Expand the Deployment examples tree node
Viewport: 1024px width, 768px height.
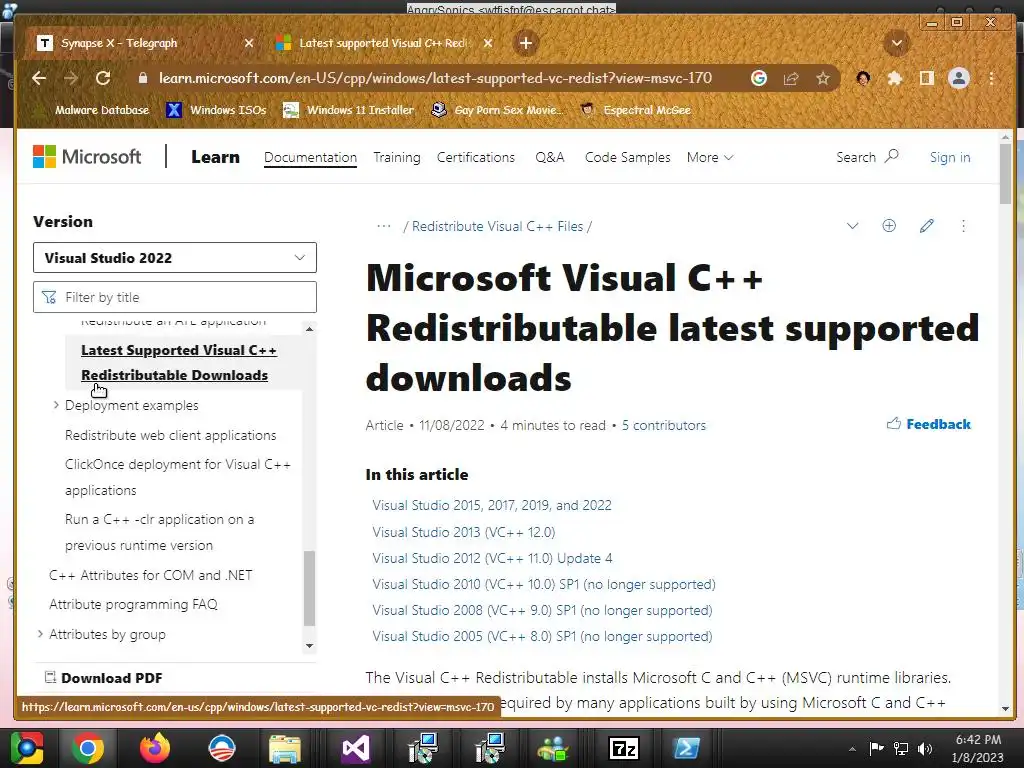click(56, 405)
